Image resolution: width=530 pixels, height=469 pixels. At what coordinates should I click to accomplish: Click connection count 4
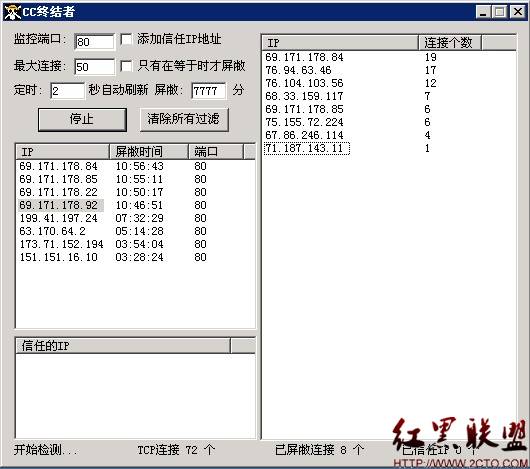pos(428,135)
